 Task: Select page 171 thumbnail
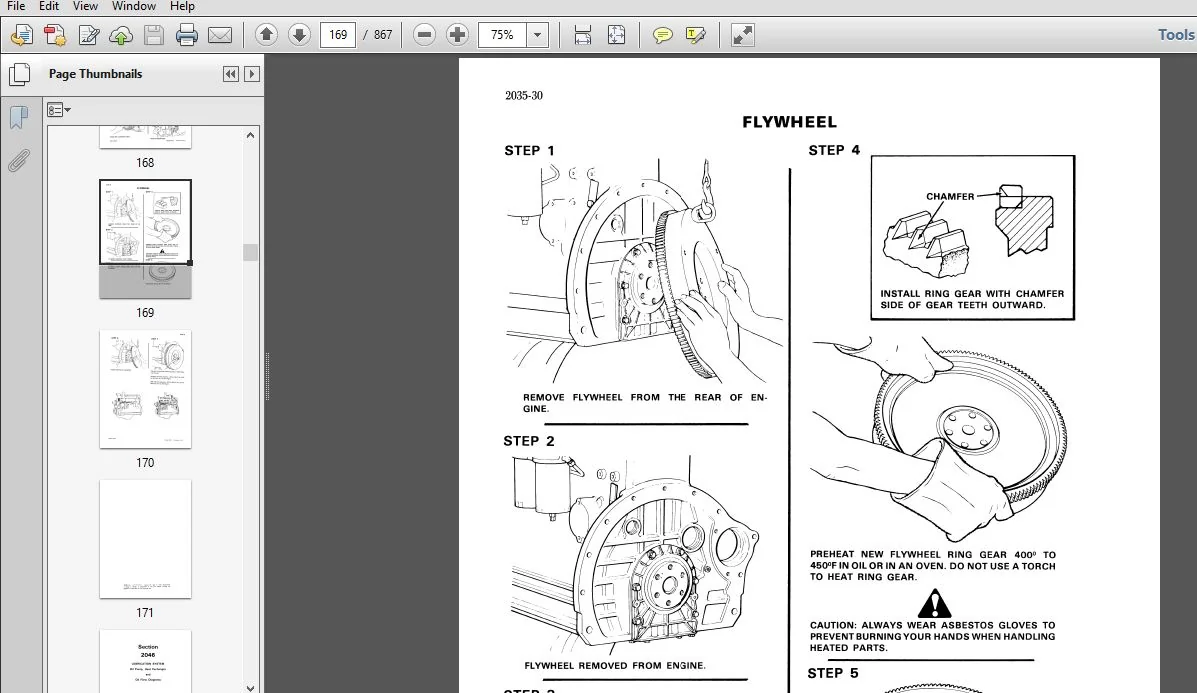(145, 539)
